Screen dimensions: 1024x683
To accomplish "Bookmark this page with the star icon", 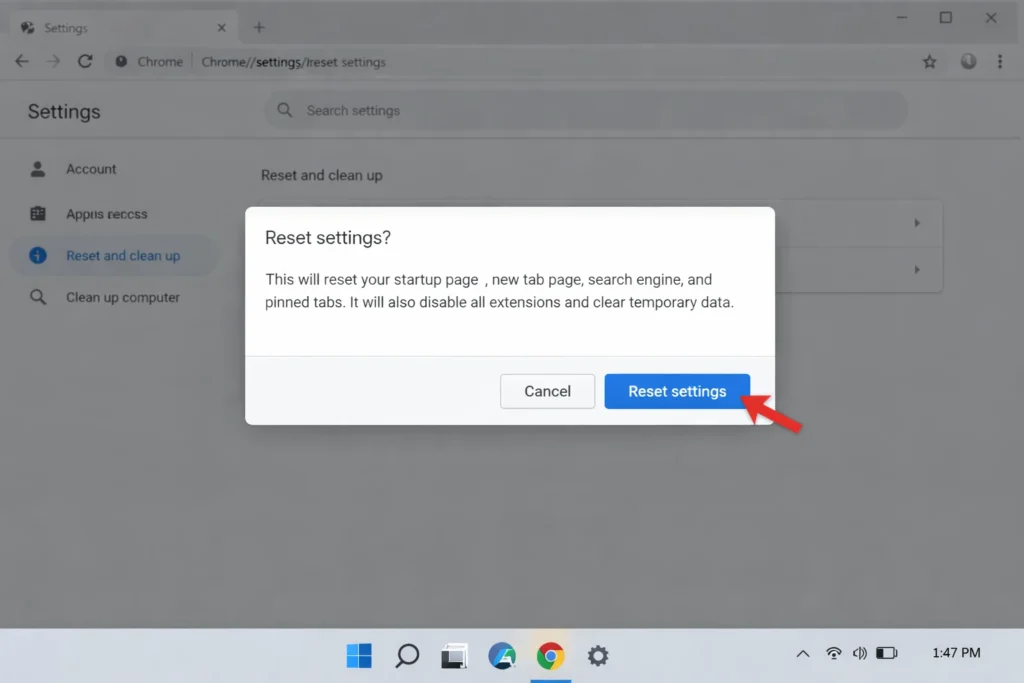I will (x=929, y=61).
